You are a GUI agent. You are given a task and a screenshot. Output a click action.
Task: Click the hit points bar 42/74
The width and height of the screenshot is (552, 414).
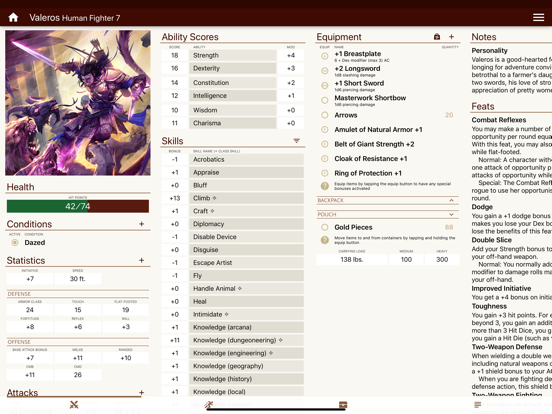pyautogui.click(x=78, y=206)
